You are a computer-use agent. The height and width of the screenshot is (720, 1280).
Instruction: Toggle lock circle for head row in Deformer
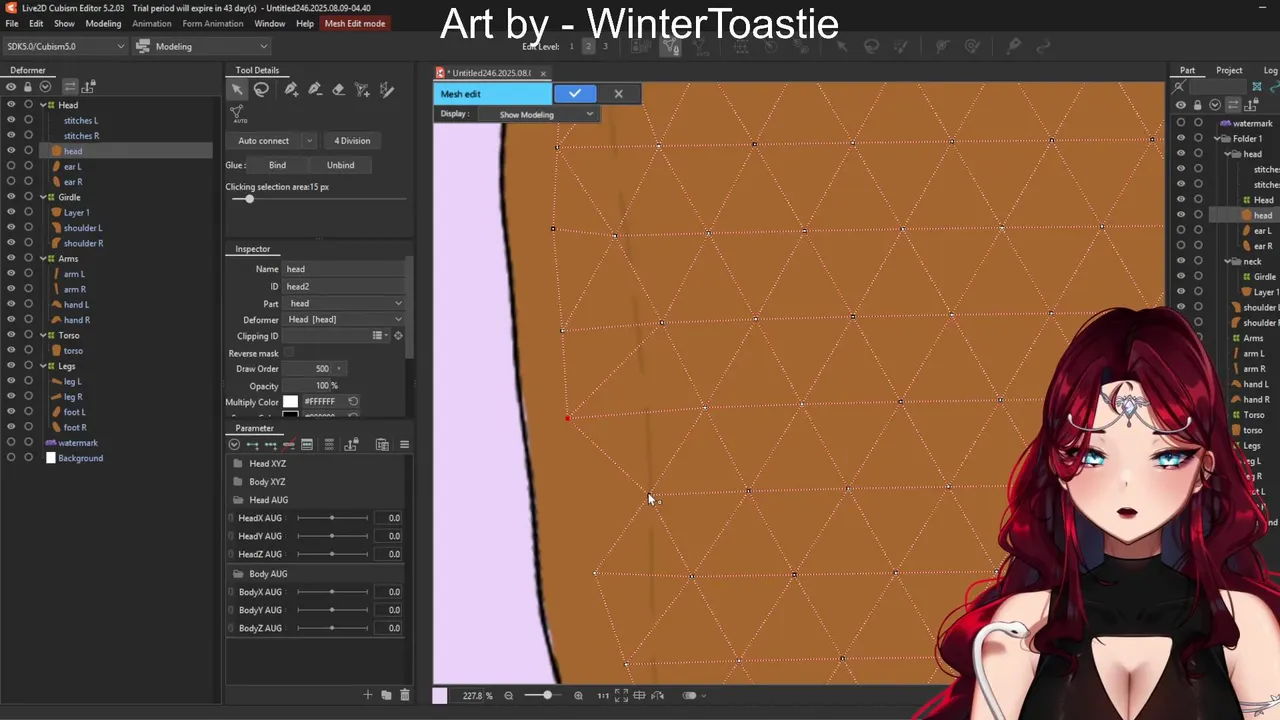click(x=28, y=151)
